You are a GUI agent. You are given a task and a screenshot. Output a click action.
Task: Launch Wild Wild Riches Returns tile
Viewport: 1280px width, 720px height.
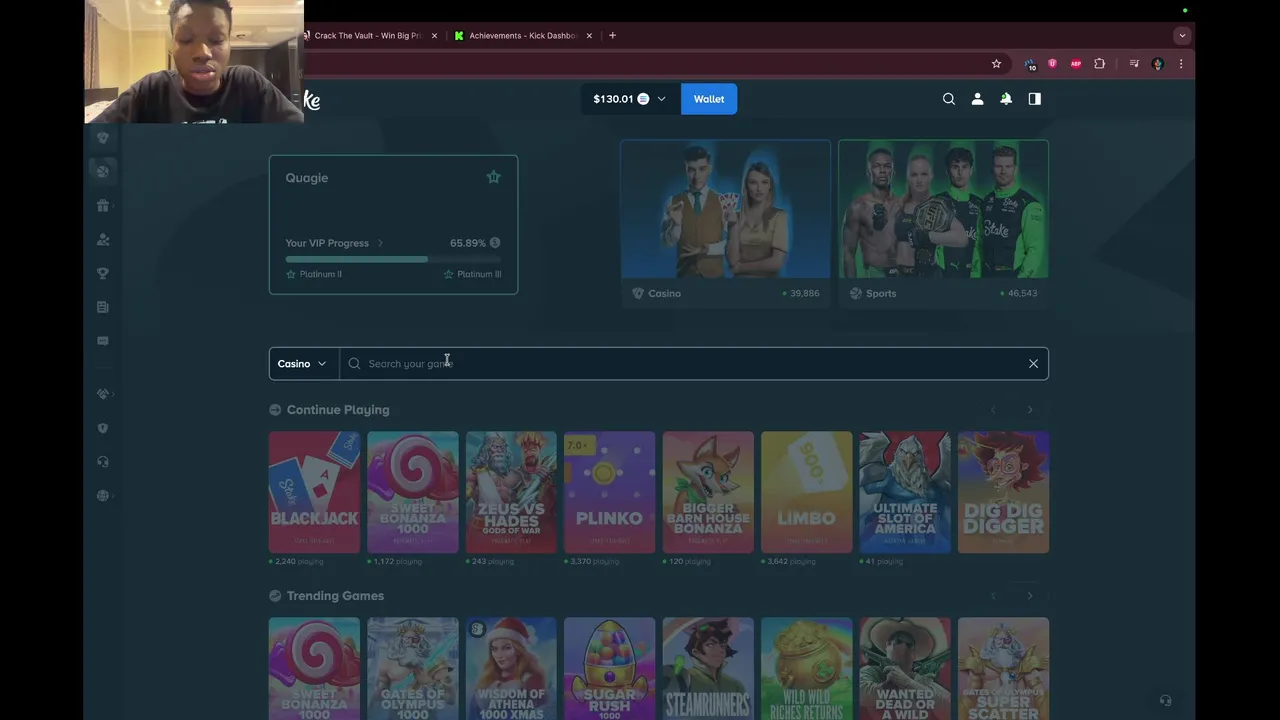[806, 668]
